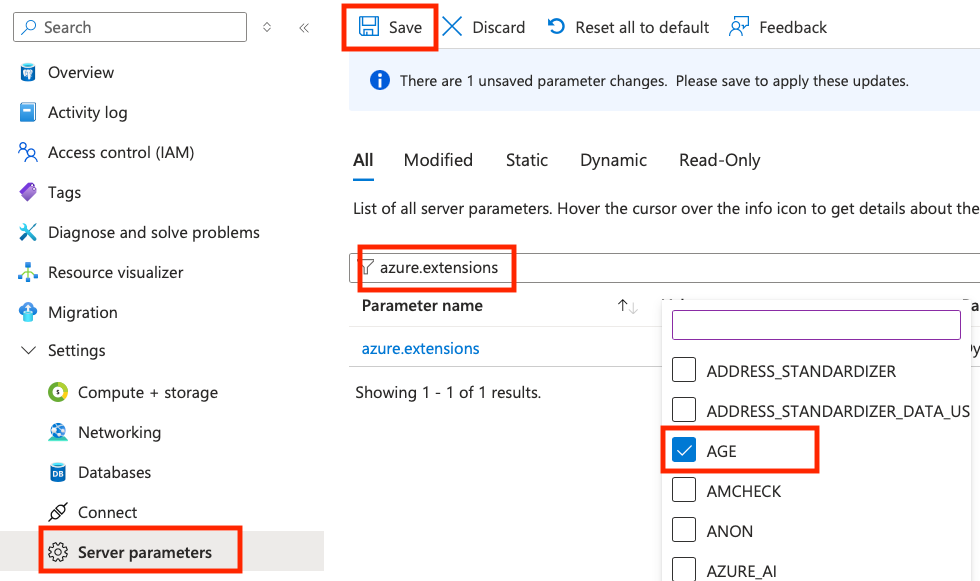Collapse the sidebar with double chevron

[304, 27]
